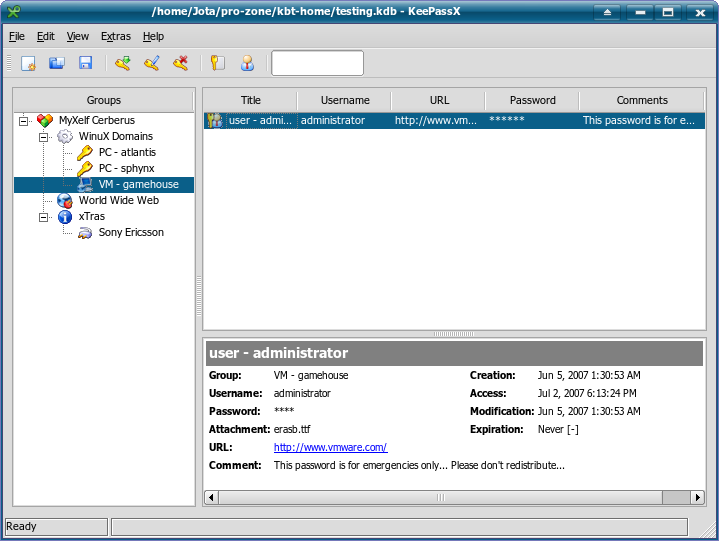Open the File menu
The width and height of the screenshot is (719, 541).
(17, 36)
